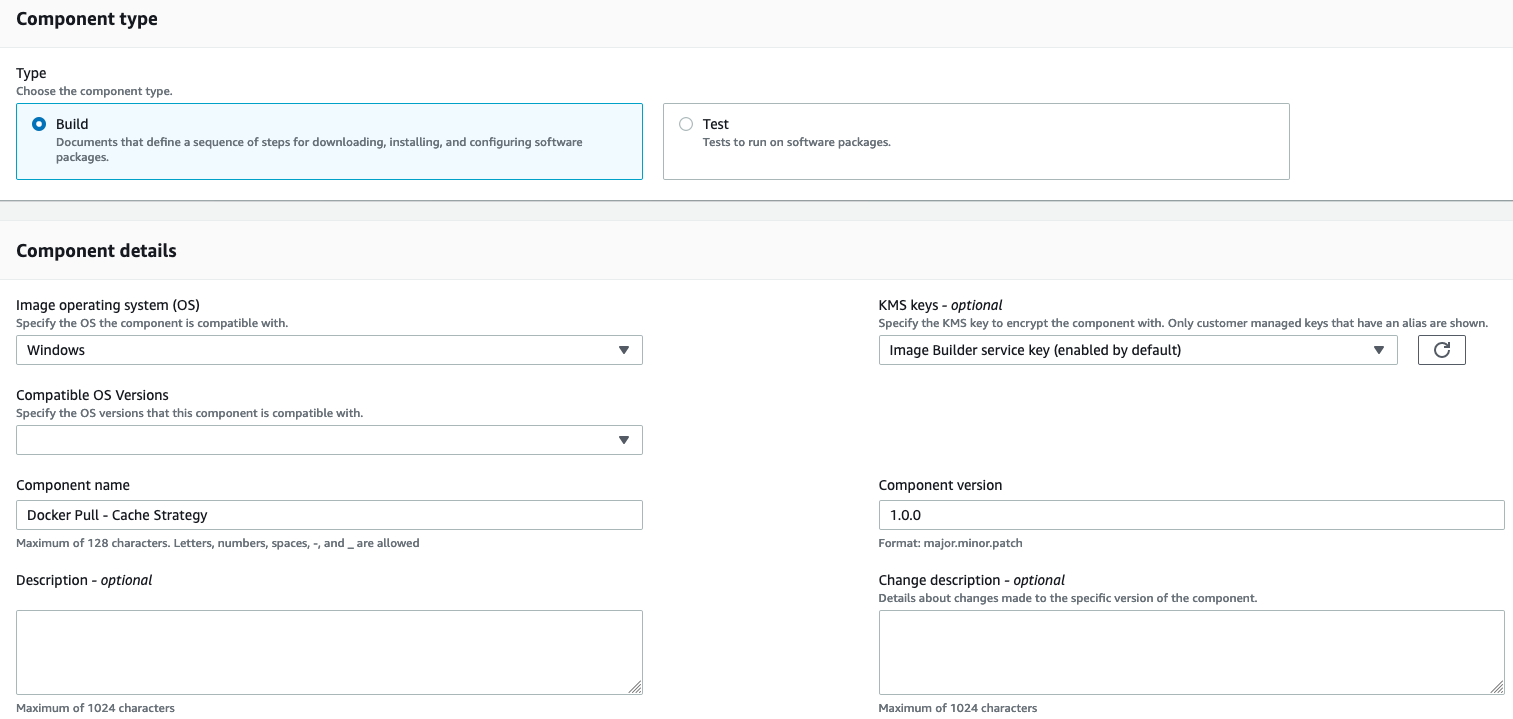Screen dimensions: 1513x719
Task: Click the caret arrow on Compatible OS Versions
Action: pyautogui.click(x=624, y=440)
